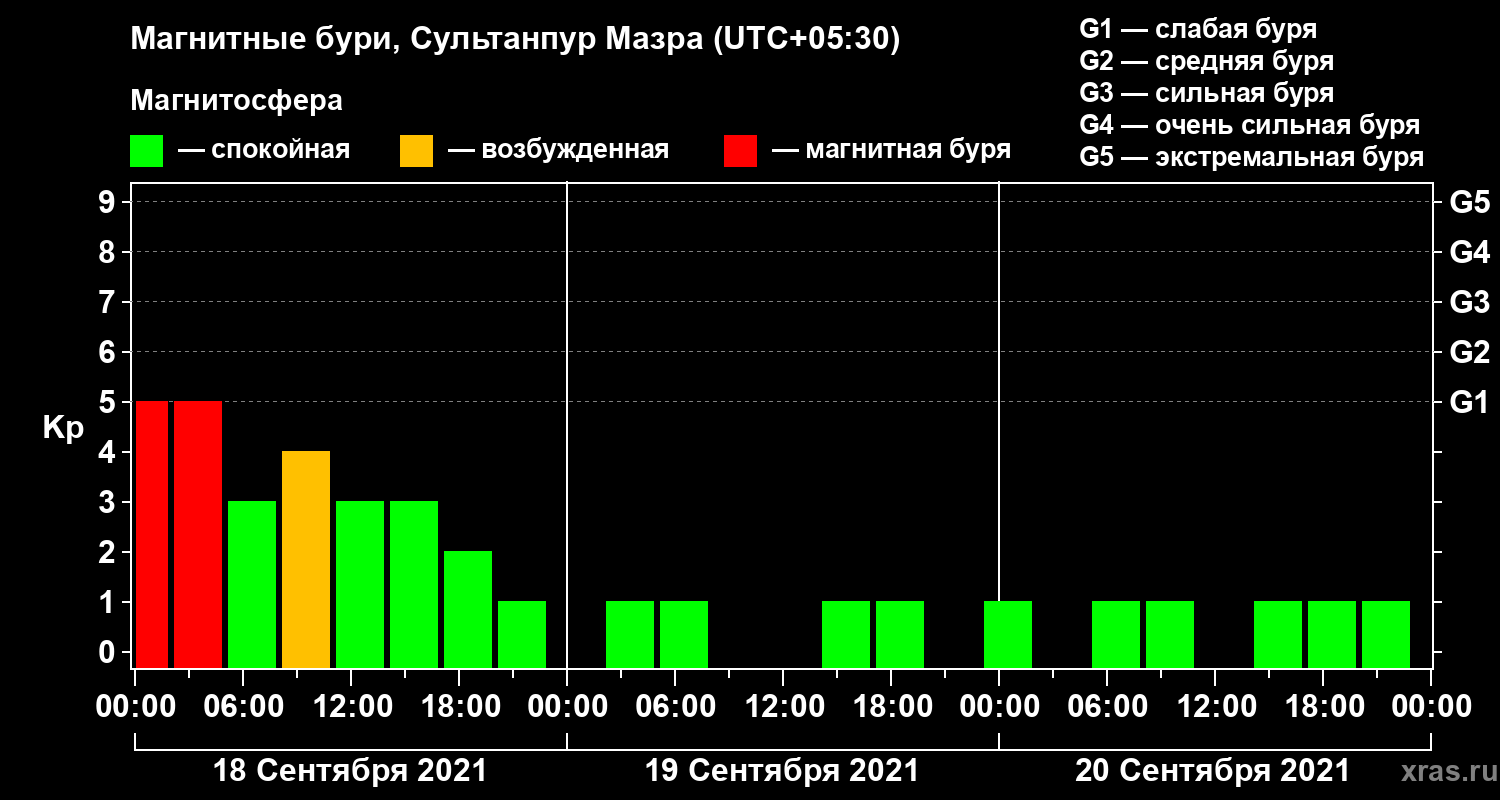Click 'G3 — сильная буря' legend line
The image size is (1500, 800).
[1206, 93]
